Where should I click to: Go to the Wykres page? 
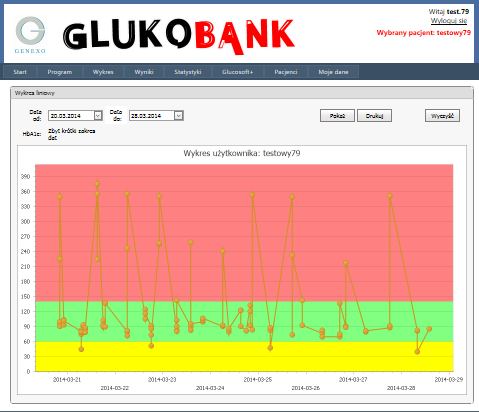[x=103, y=72]
